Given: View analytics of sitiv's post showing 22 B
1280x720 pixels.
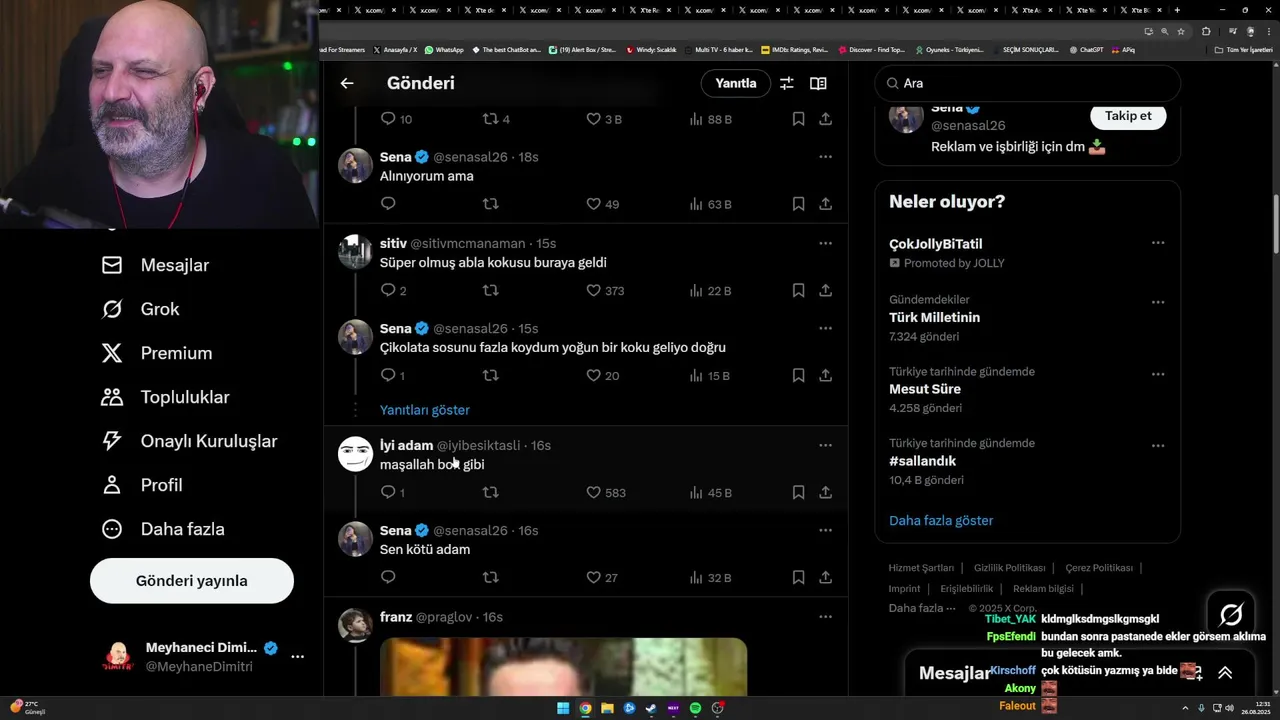Looking at the screenshot, I should click(x=711, y=291).
